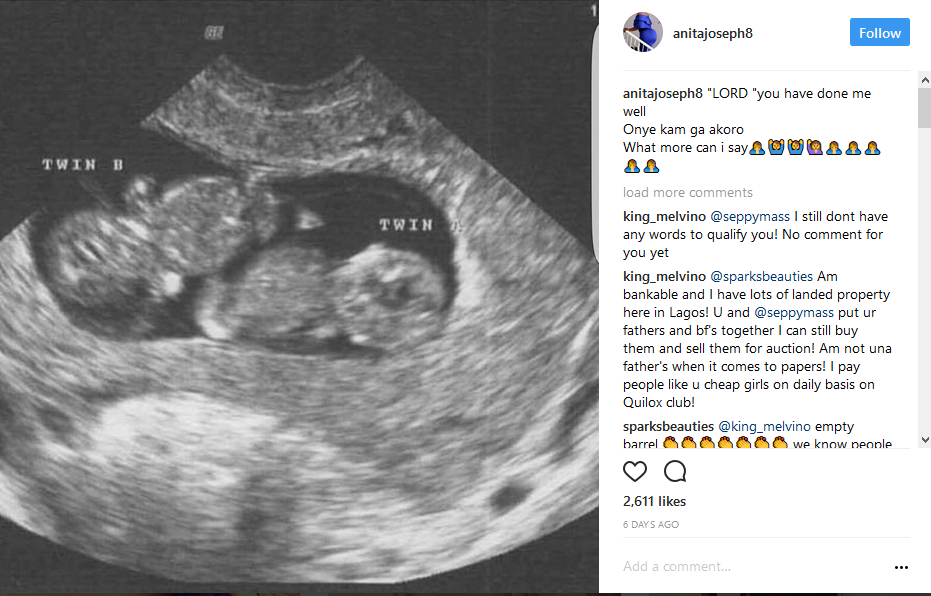
Task: Click the comments scrollbar down arrow
Action: click(924, 440)
